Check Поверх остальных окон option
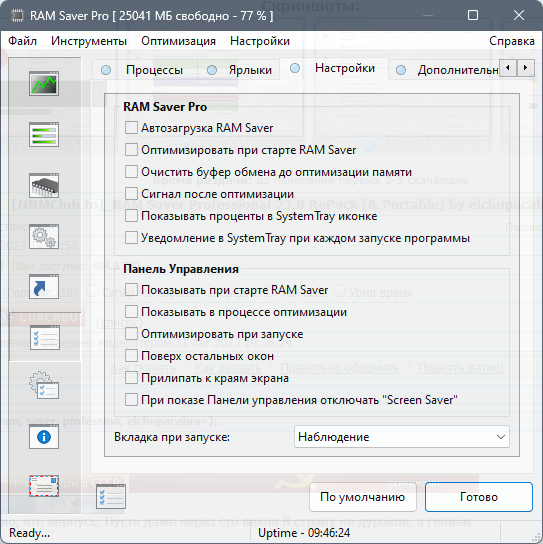Viewport: 543px width, 544px height. pyautogui.click(x=131, y=356)
